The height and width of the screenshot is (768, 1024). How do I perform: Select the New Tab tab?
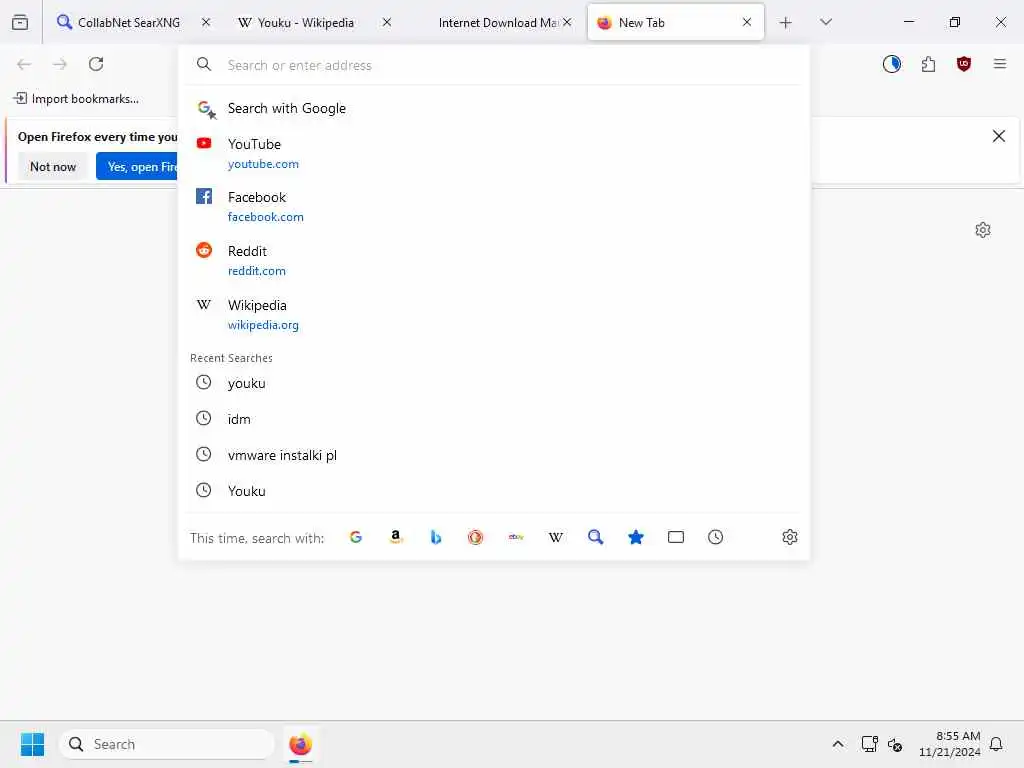pos(676,22)
